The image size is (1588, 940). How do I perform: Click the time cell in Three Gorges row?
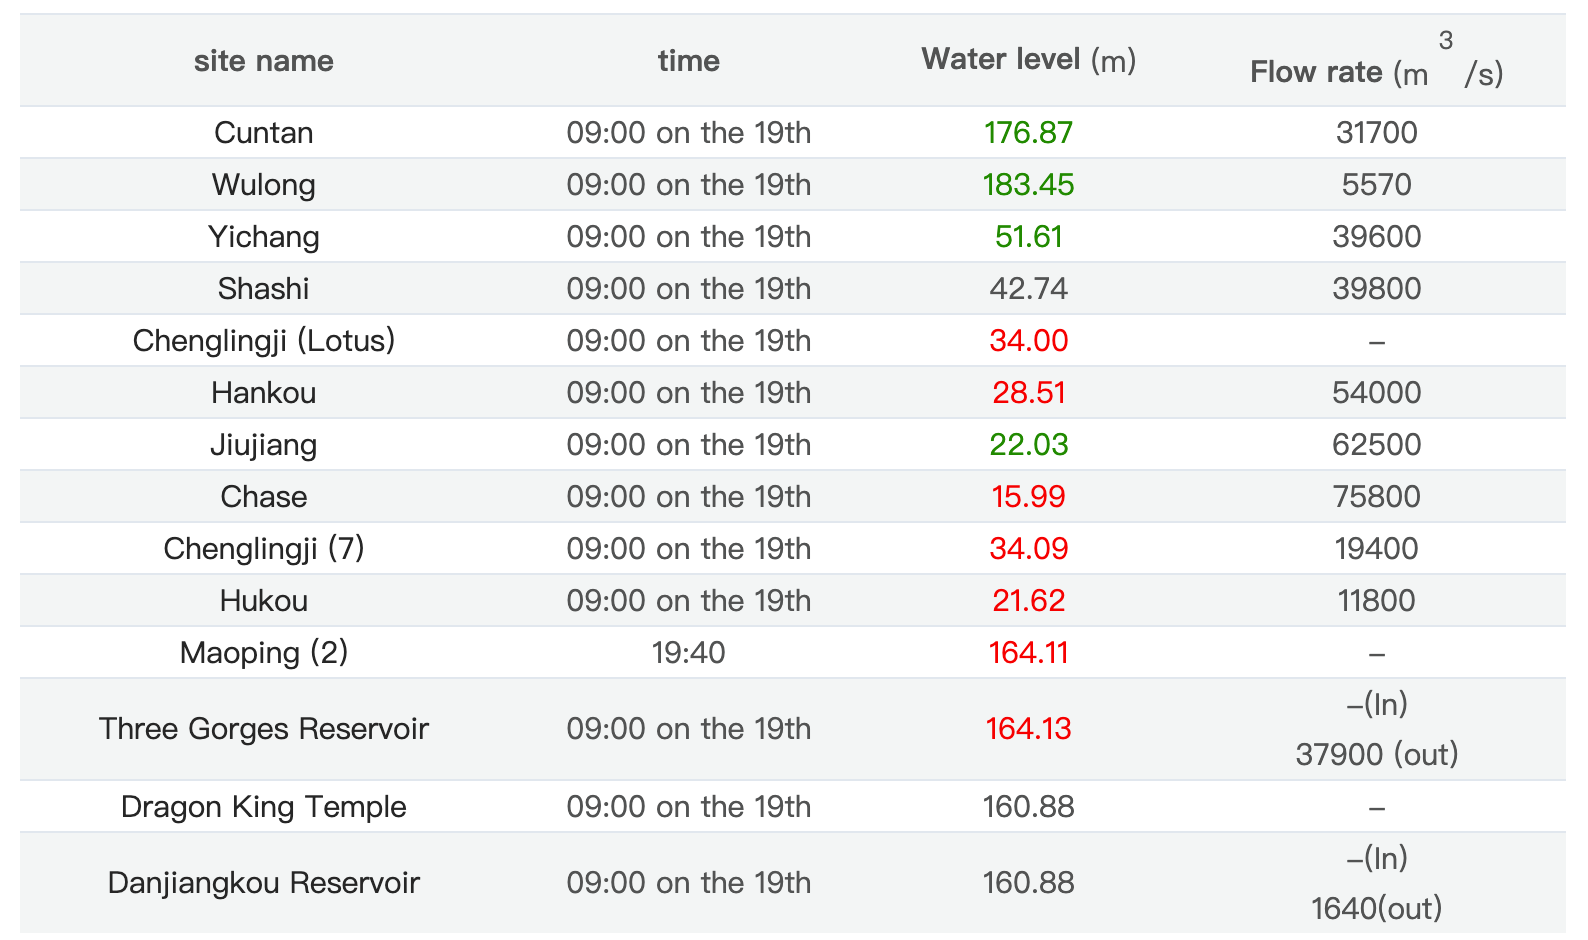click(689, 729)
